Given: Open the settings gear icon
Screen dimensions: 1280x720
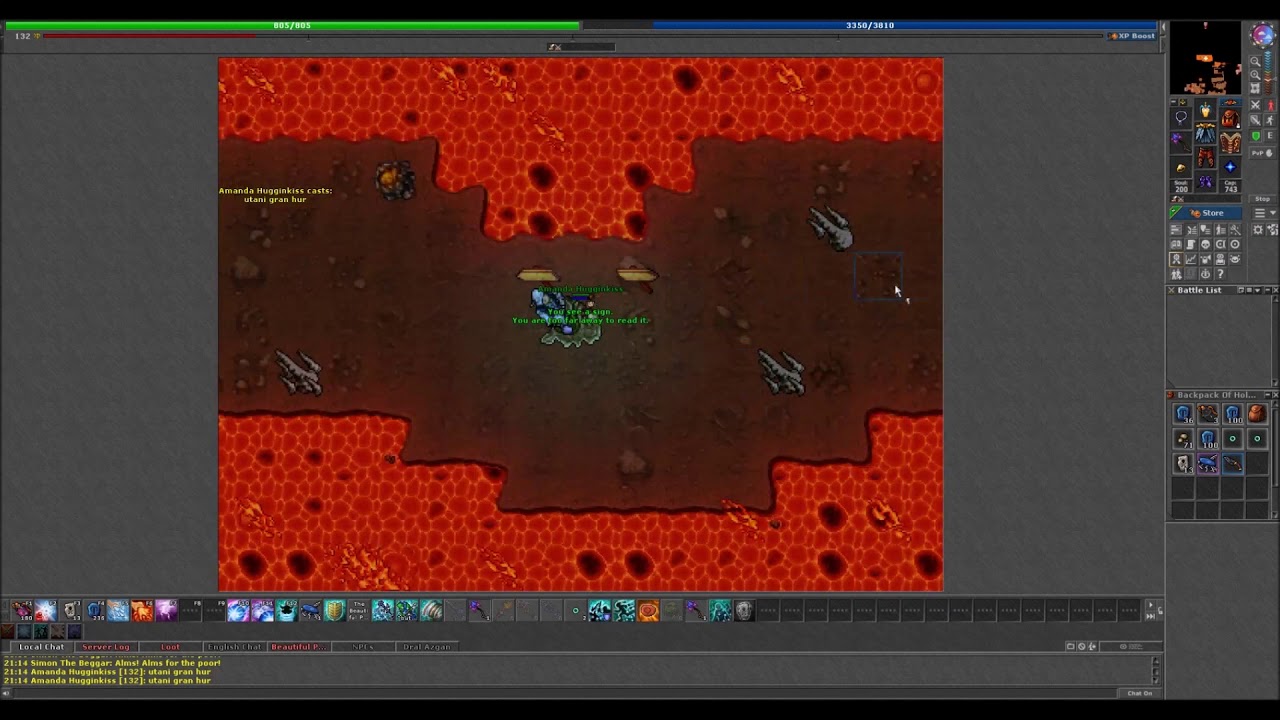Looking at the screenshot, I should click(x=1258, y=229).
